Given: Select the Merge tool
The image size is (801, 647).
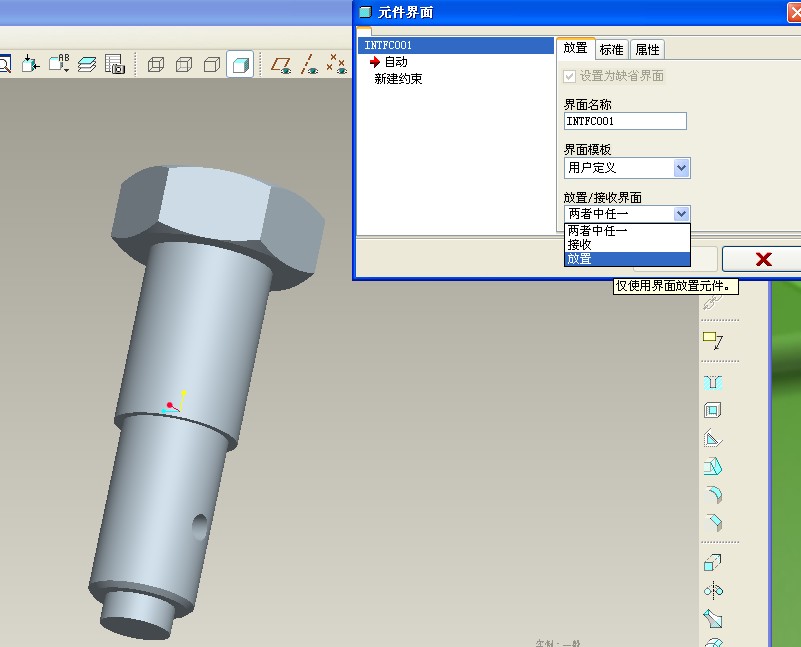Looking at the screenshot, I should click(x=713, y=618).
